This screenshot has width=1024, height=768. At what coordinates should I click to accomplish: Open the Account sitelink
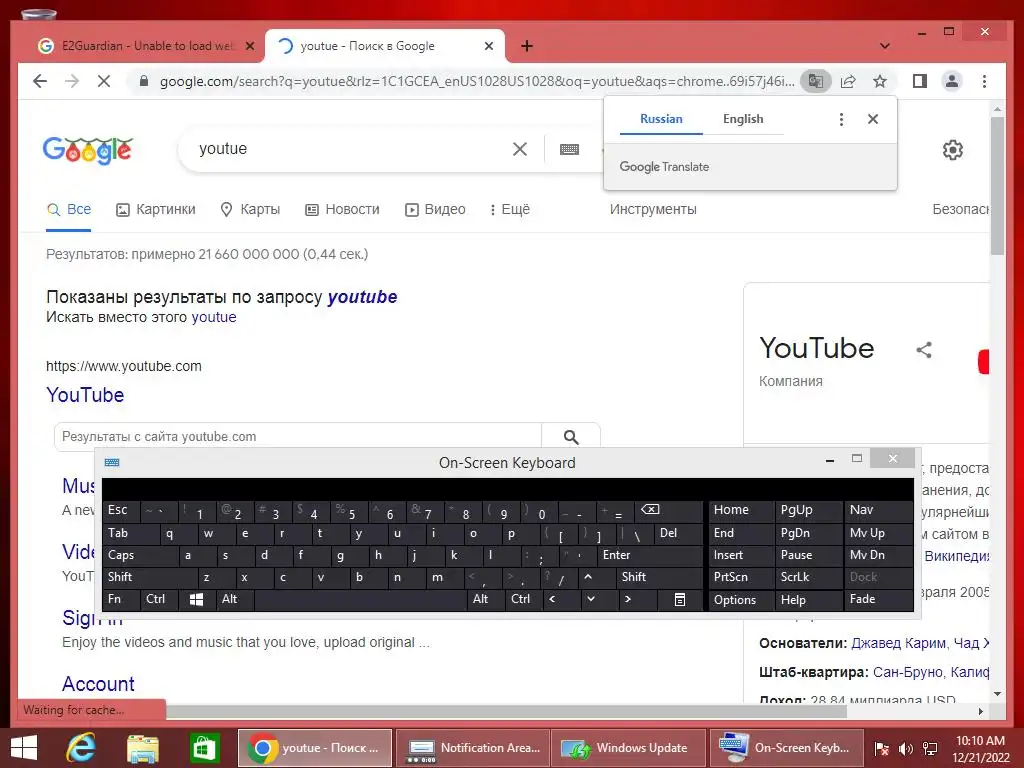point(98,684)
